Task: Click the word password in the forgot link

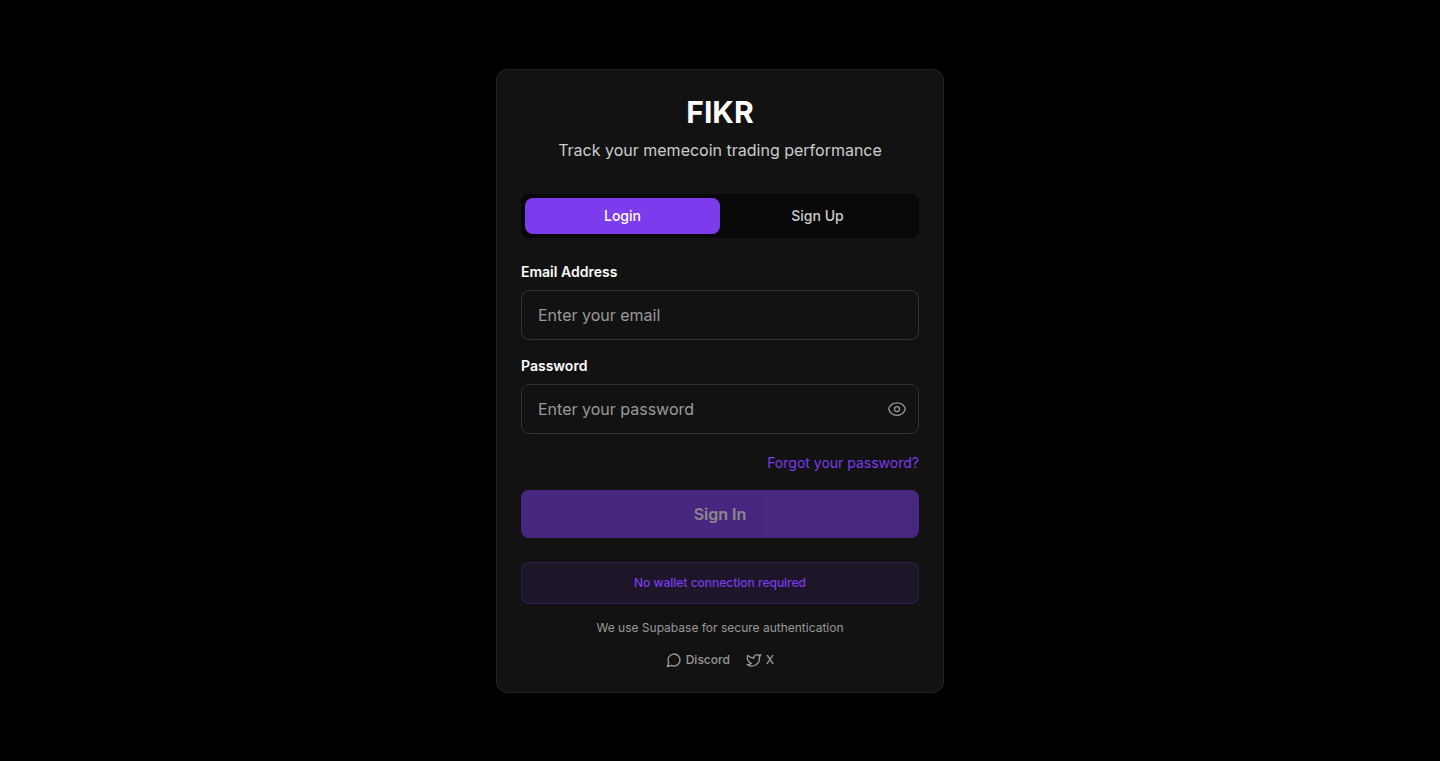Action: tap(883, 463)
